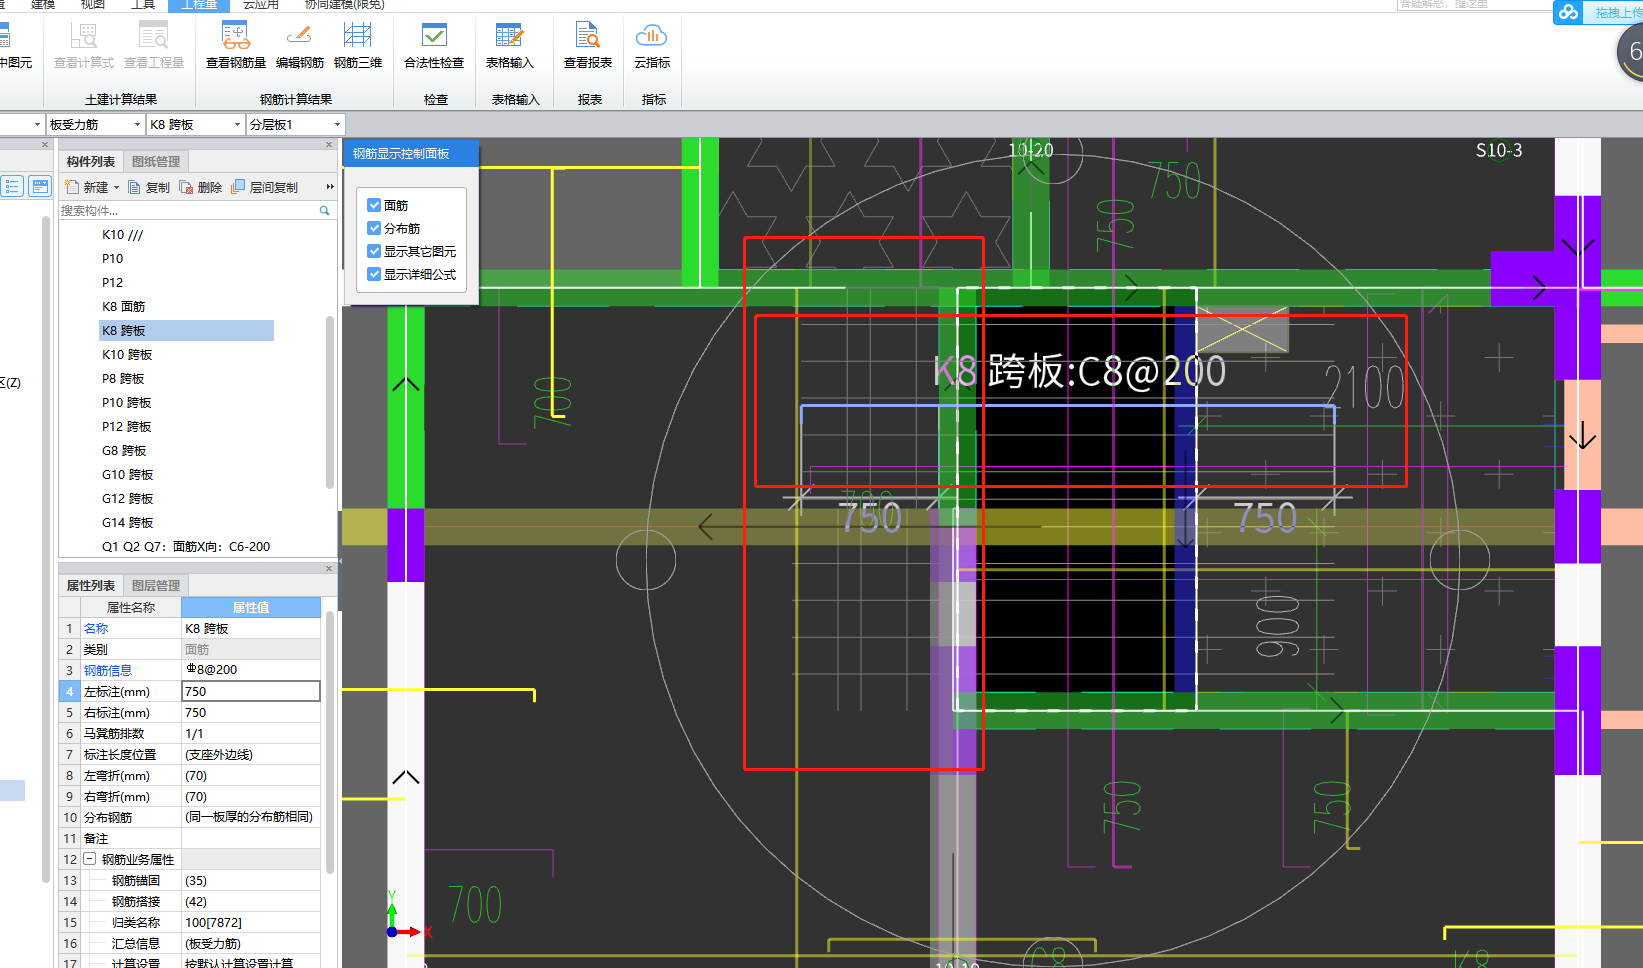Click the 查看工程量 quantity icon
Image resolution: width=1643 pixels, height=968 pixels.
pyautogui.click(x=154, y=37)
